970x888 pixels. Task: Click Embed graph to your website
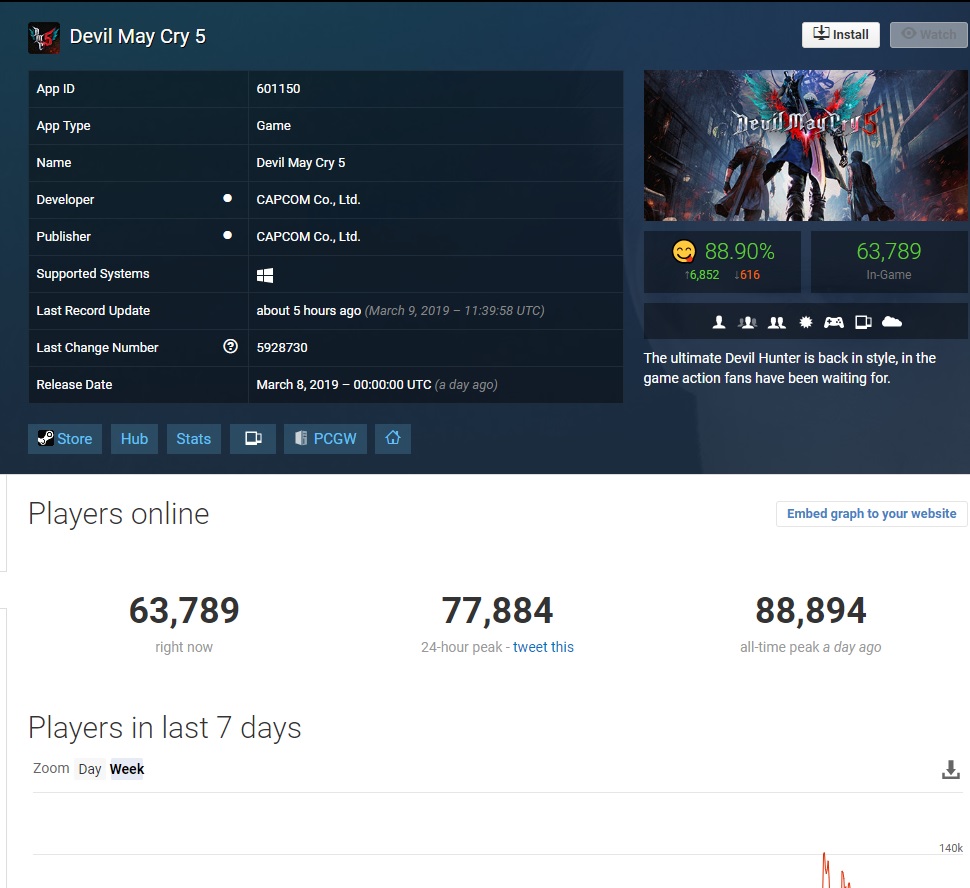(x=872, y=514)
